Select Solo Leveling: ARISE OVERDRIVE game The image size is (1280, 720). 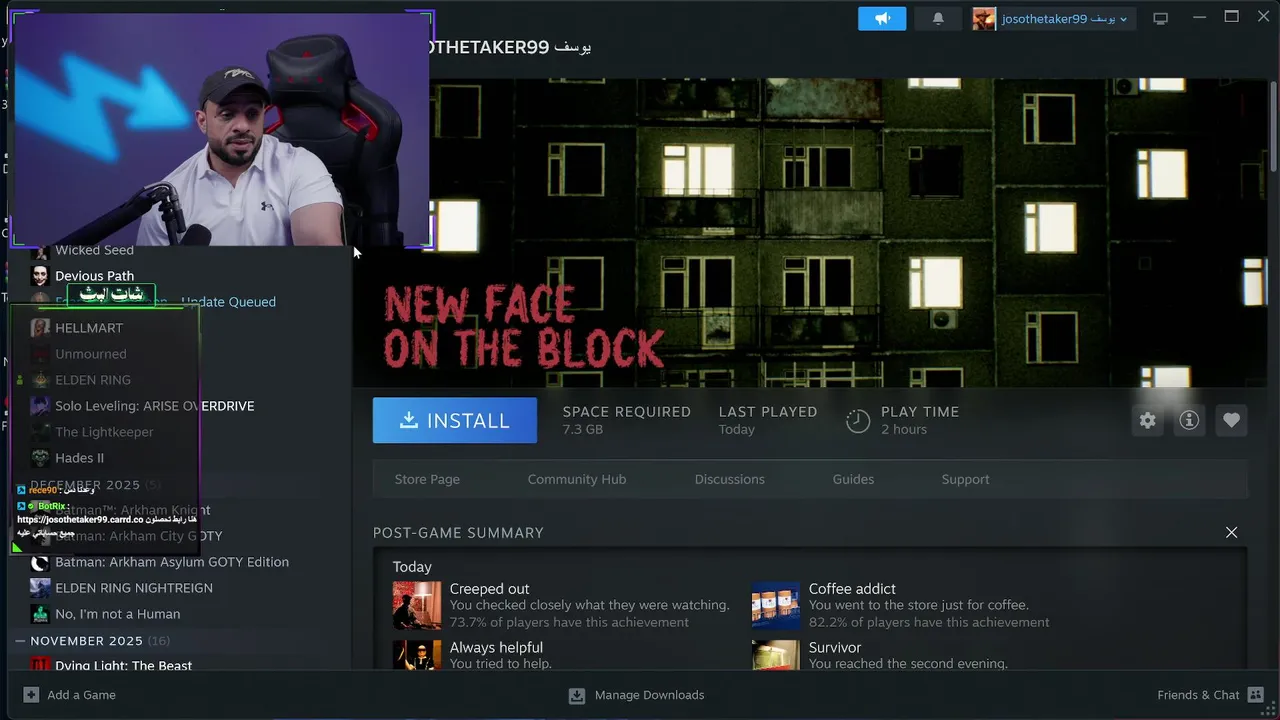pyautogui.click(x=155, y=406)
